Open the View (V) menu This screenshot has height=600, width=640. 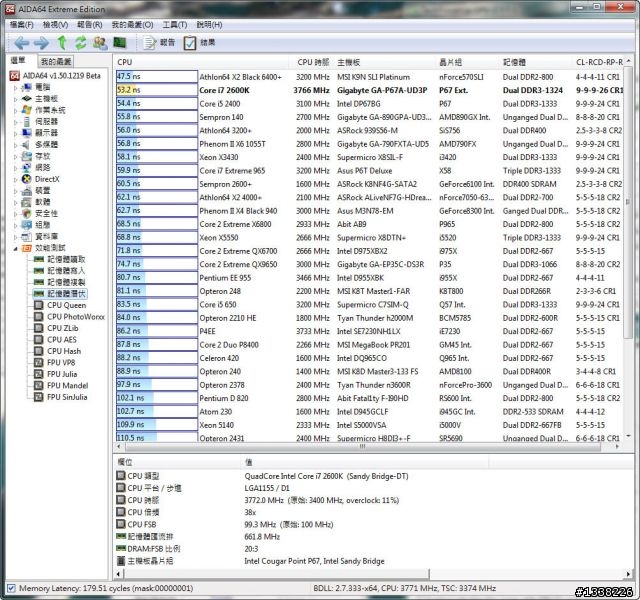point(56,25)
